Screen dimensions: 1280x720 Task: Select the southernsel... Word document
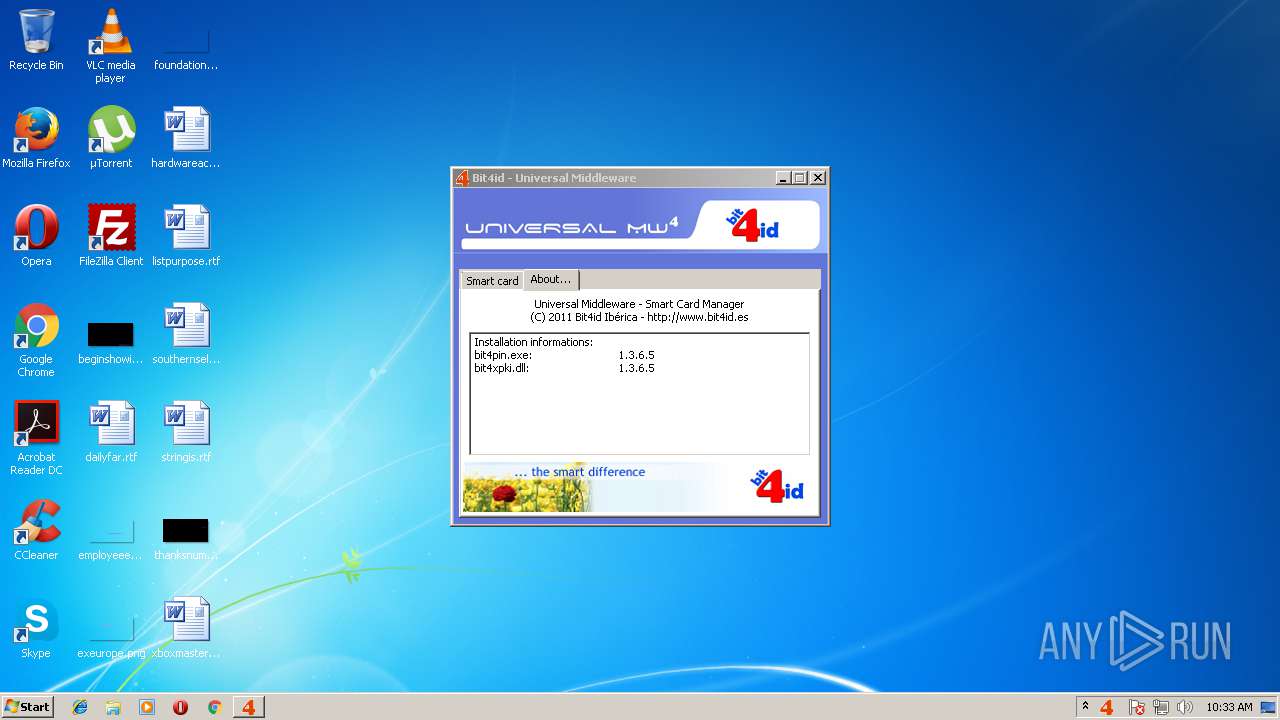point(186,334)
